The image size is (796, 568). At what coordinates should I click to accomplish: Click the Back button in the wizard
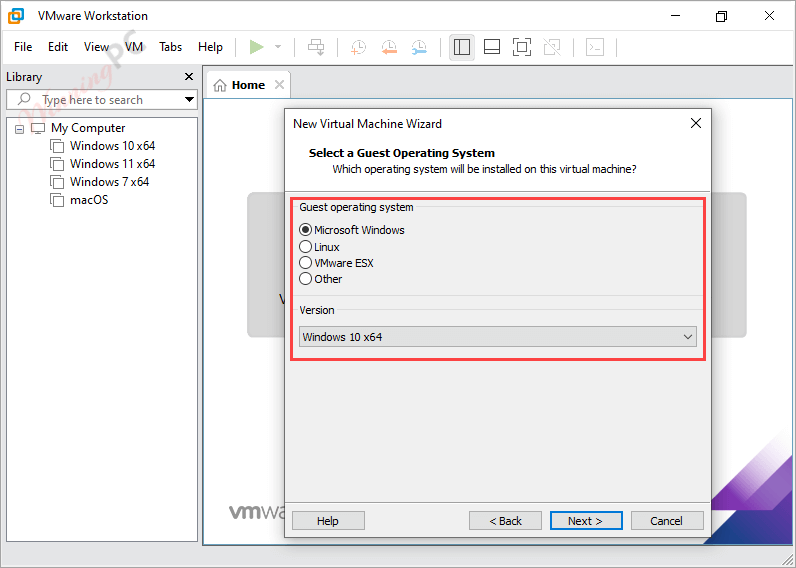[x=505, y=521]
